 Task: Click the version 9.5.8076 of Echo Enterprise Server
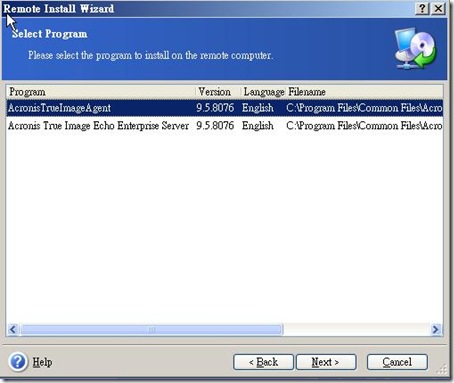215,126
